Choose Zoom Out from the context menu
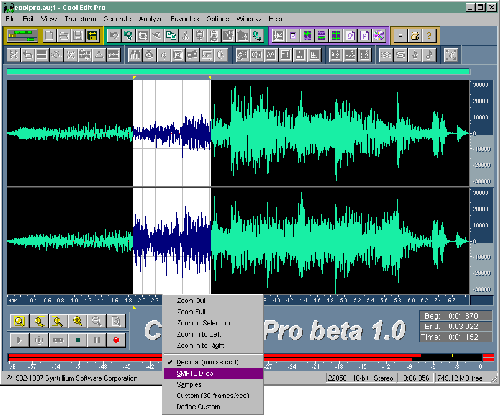 (x=213, y=300)
